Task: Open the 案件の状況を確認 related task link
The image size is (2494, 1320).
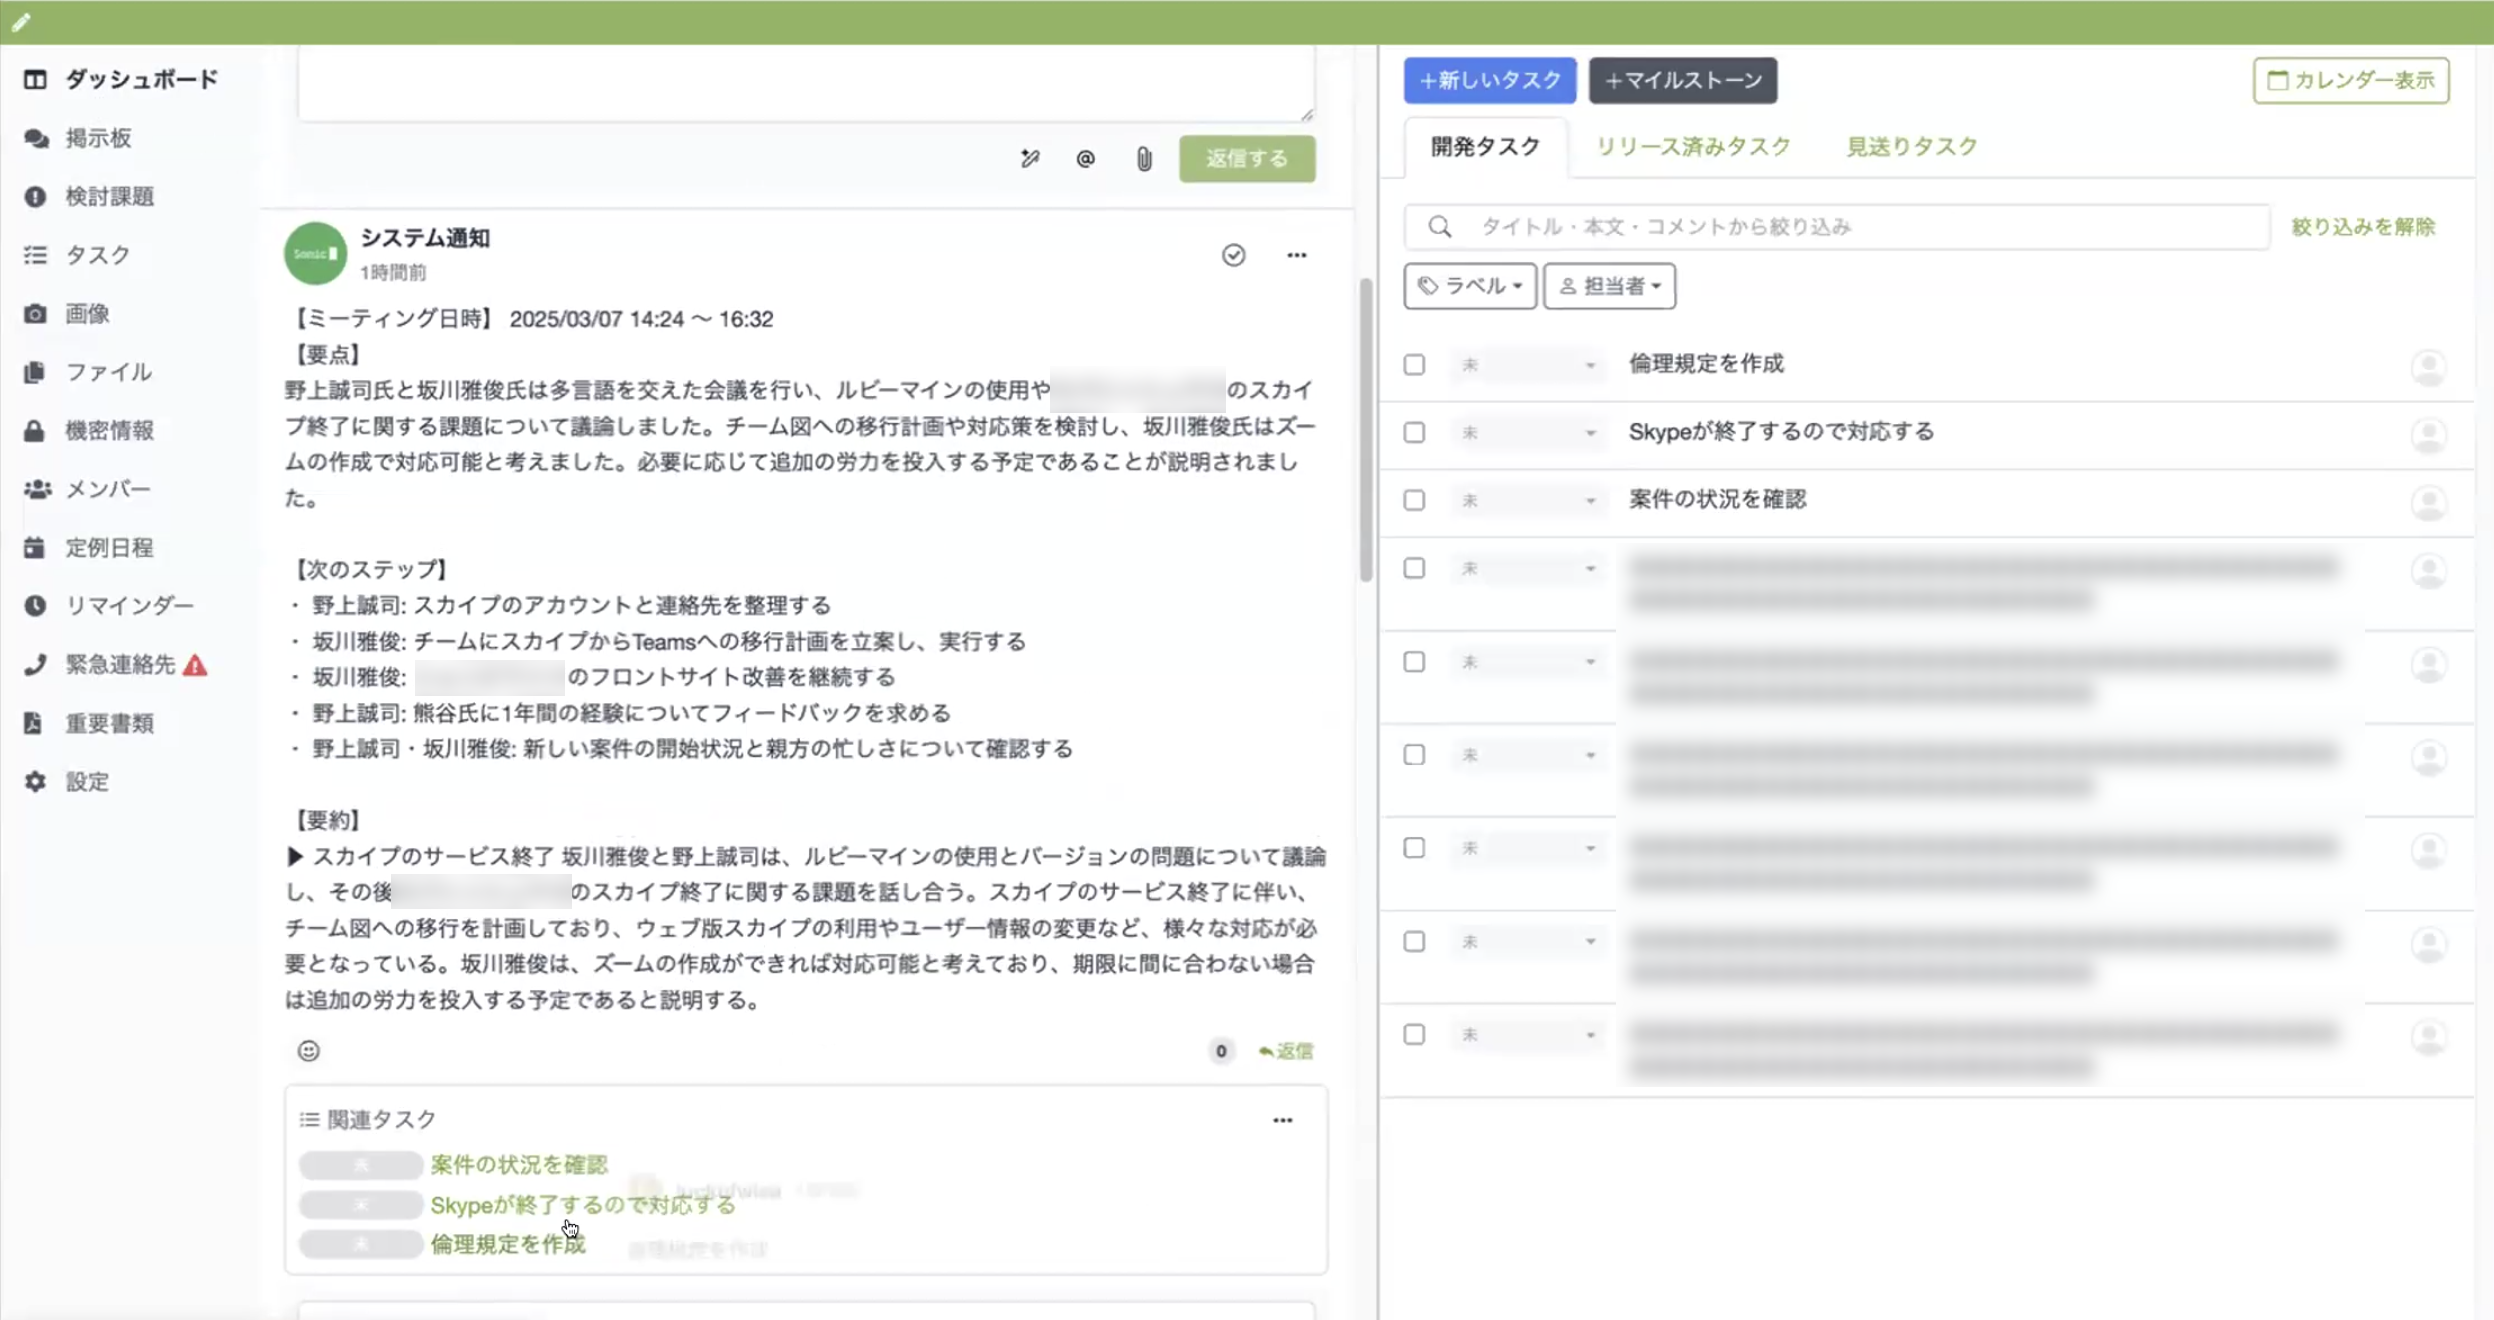Action: tap(518, 1164)
